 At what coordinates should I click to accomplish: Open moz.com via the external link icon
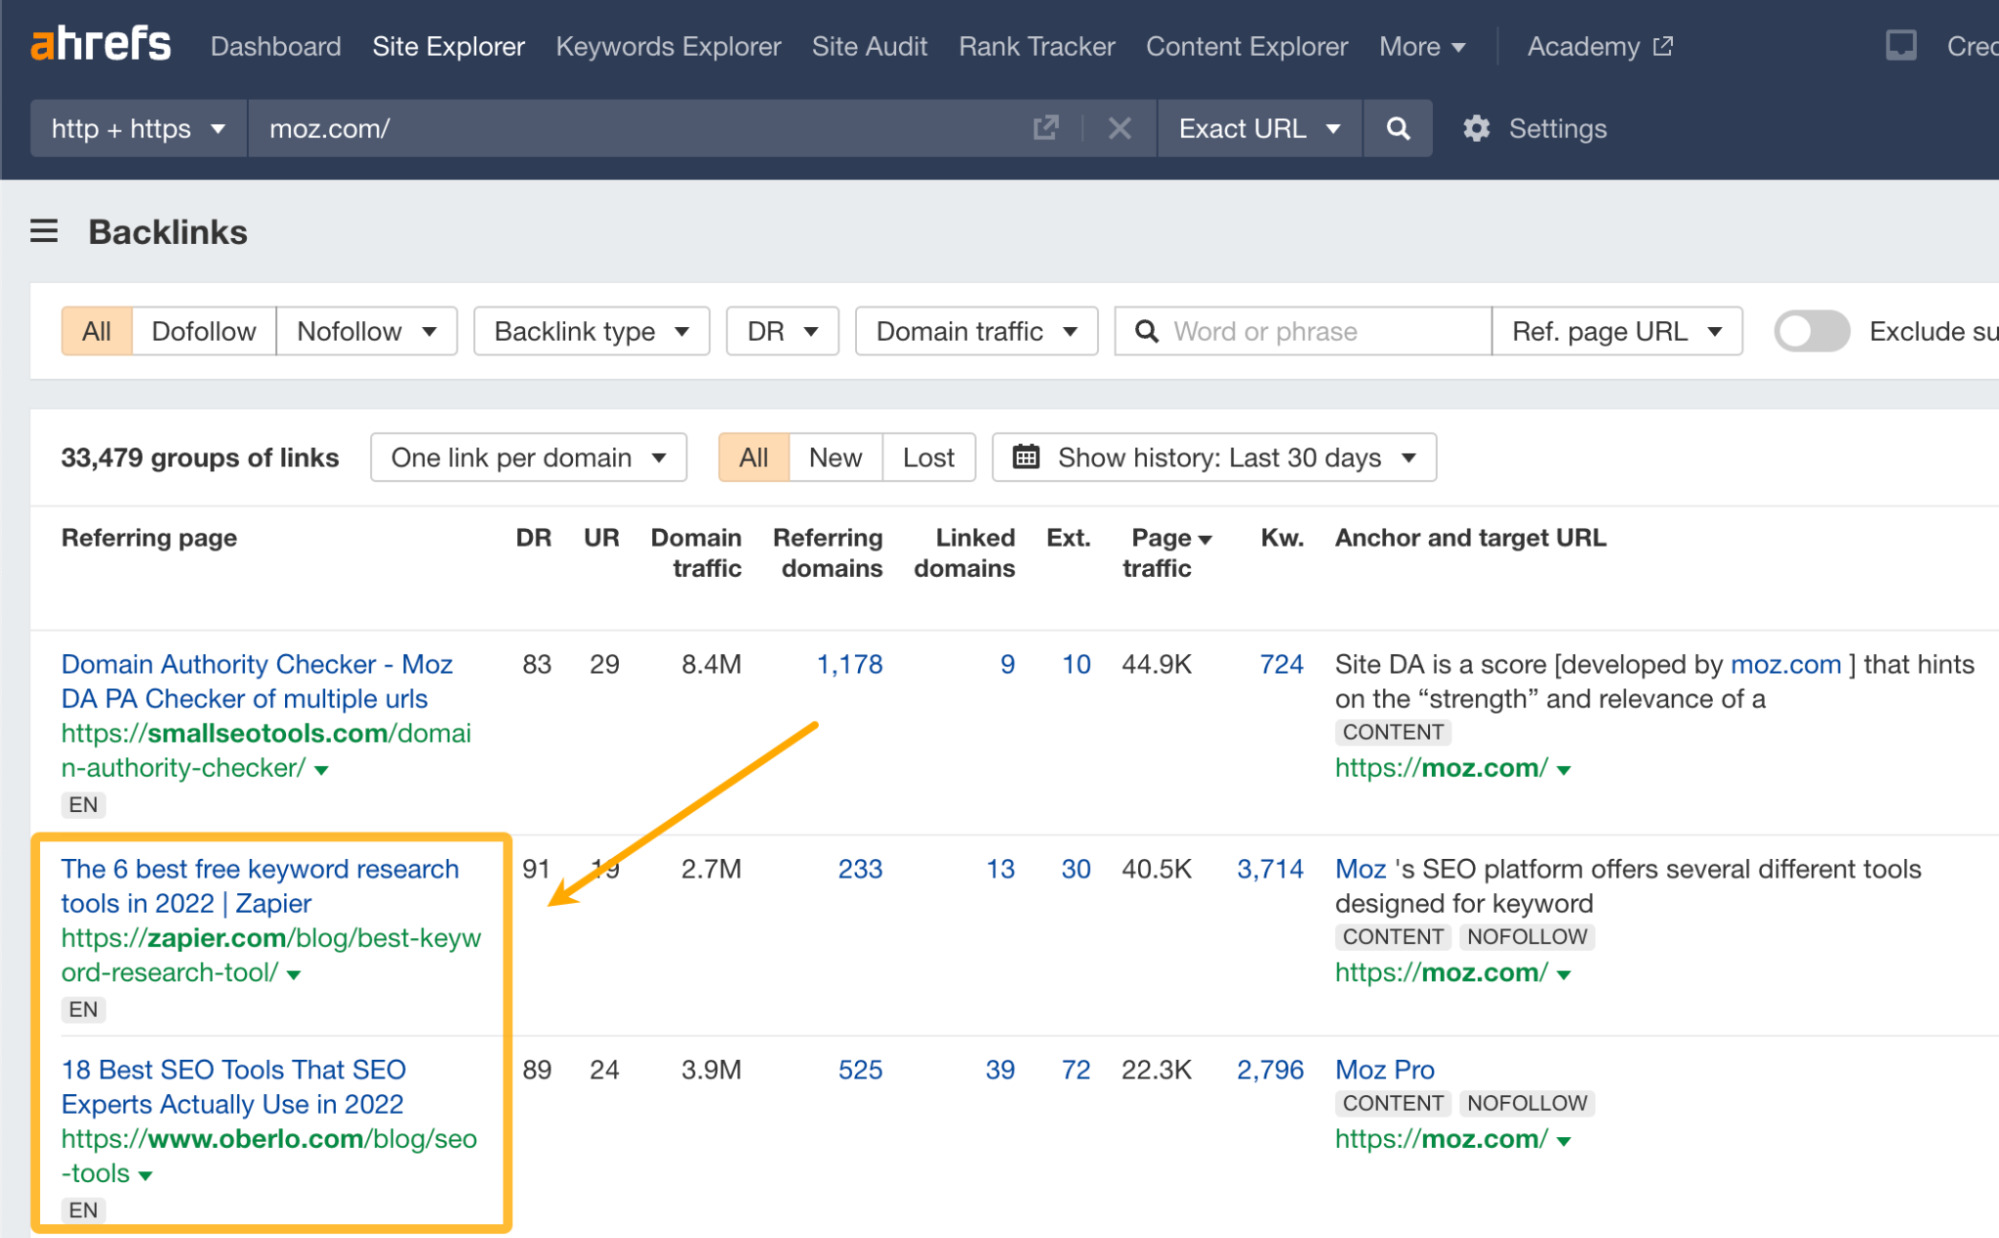[1045, 128]
